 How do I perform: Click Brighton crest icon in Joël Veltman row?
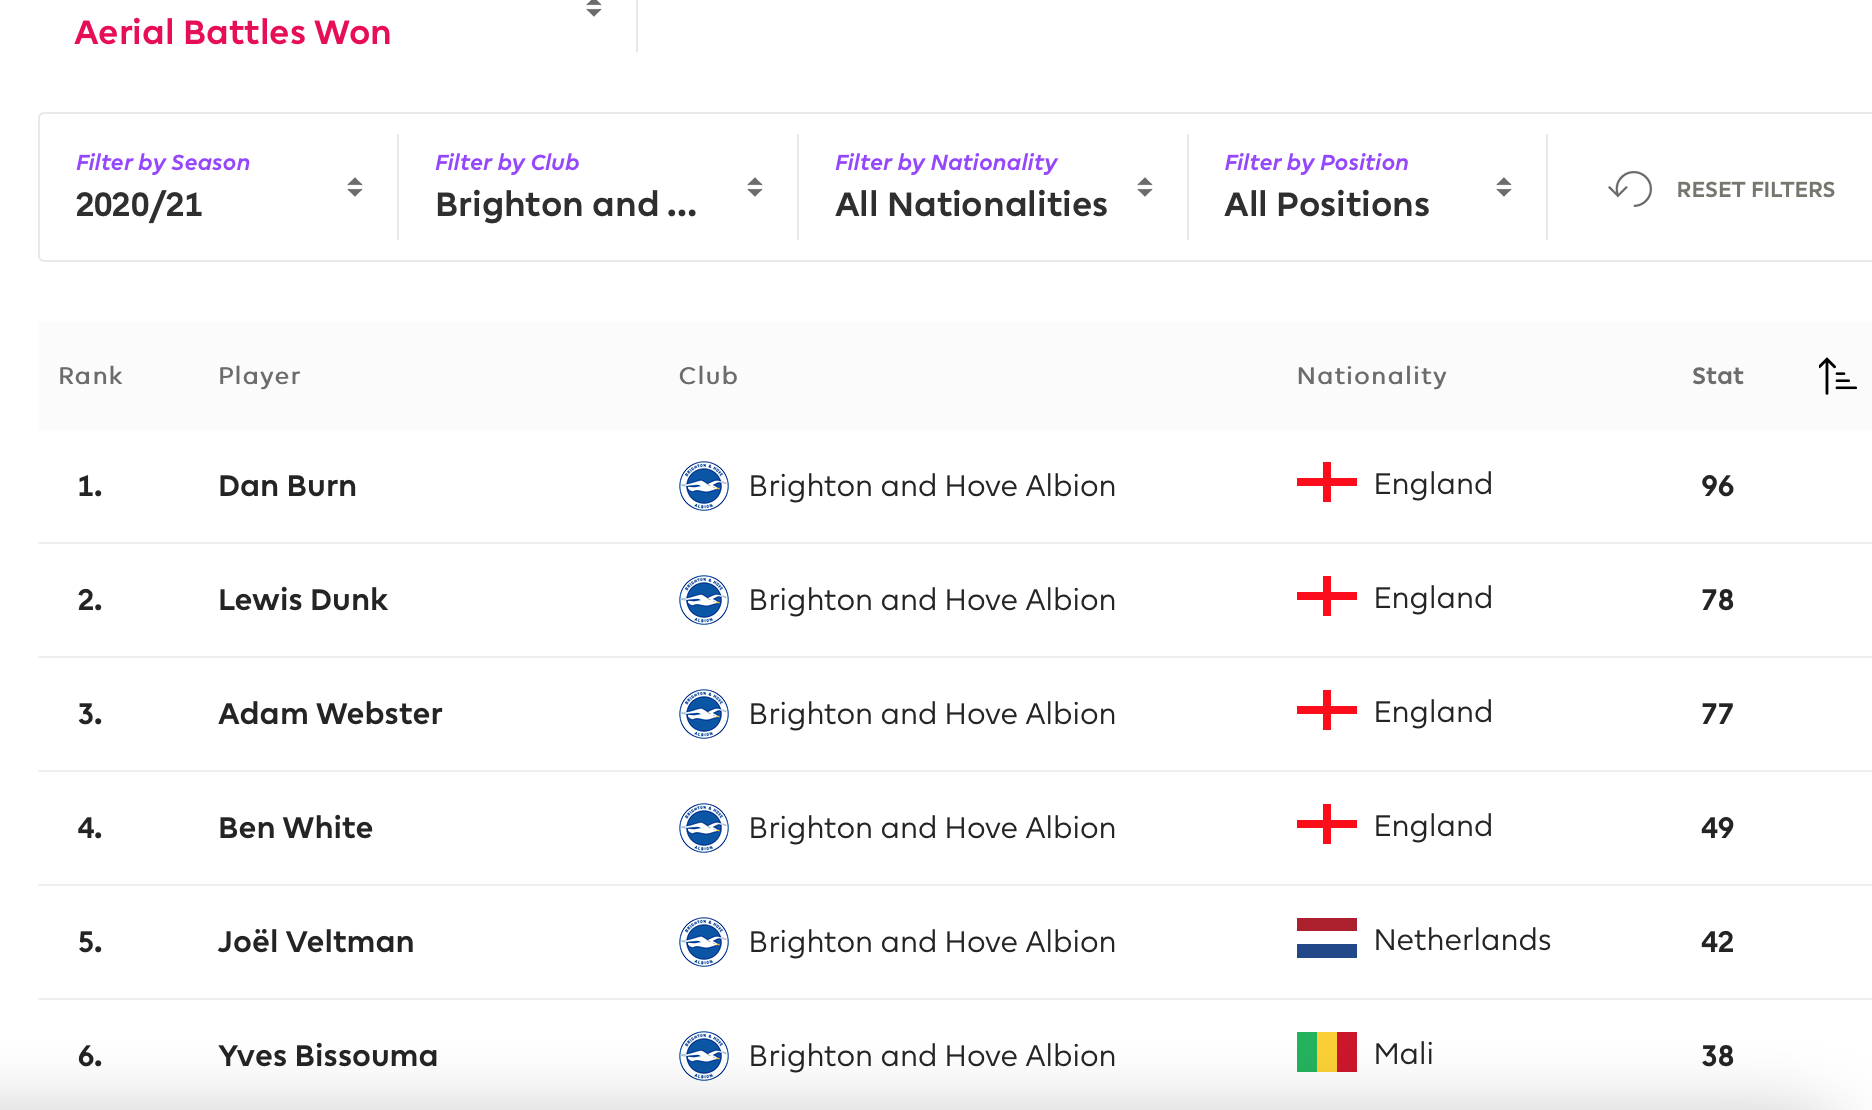click(704, 942)
